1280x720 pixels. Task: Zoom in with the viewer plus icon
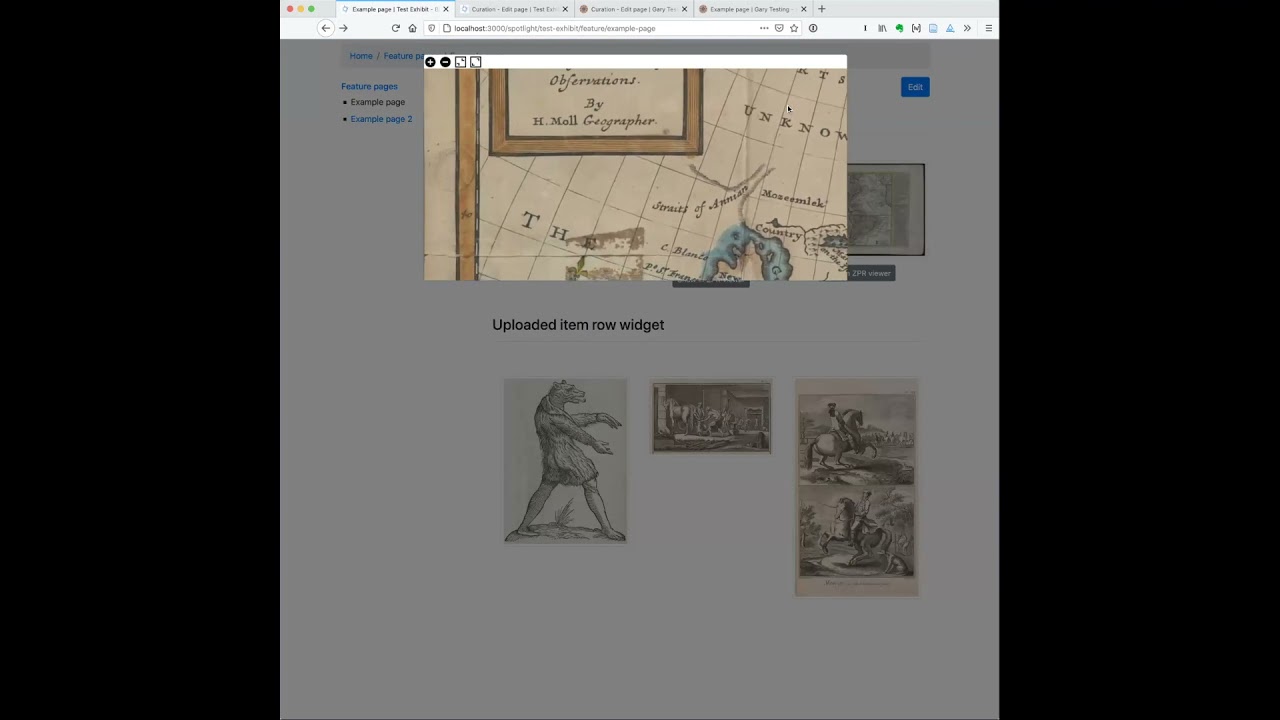point(430,62)
